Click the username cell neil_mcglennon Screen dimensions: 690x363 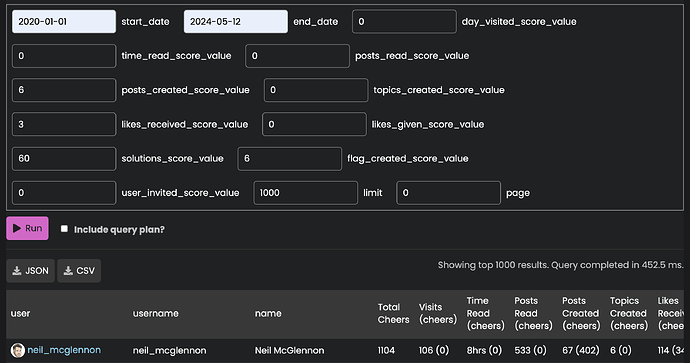(169, 351)
